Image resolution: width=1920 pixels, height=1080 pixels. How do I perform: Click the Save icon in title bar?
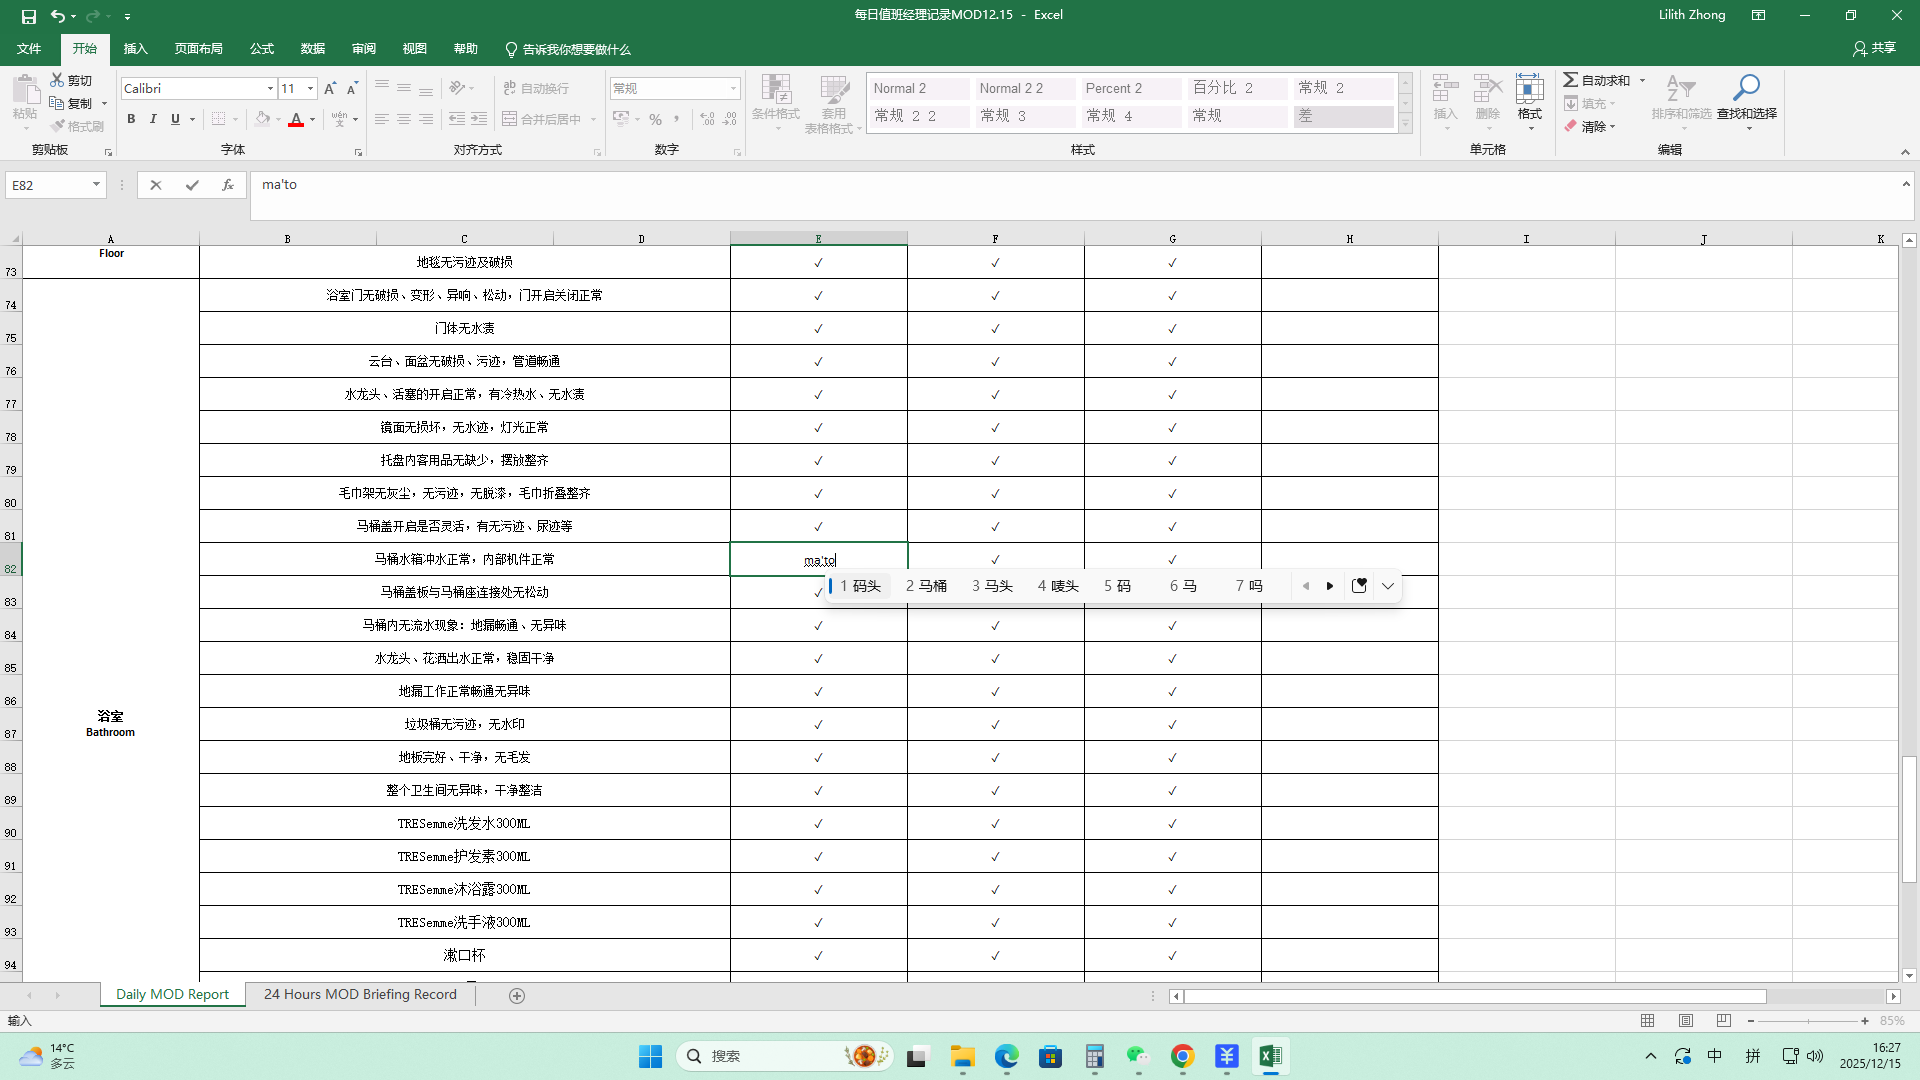coord(28,16)
